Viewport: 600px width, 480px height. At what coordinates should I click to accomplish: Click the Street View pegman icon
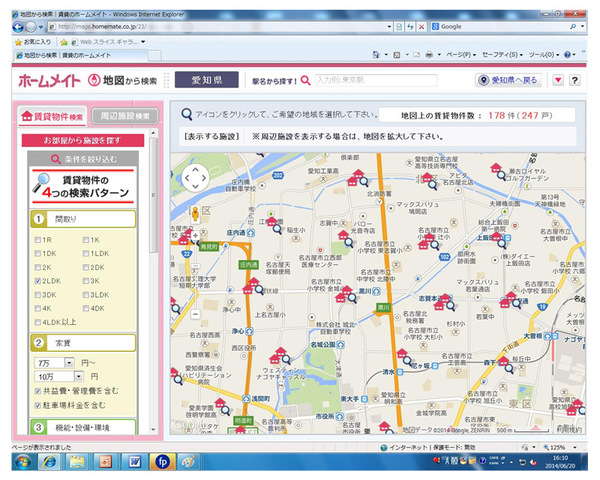click(195, 214)
